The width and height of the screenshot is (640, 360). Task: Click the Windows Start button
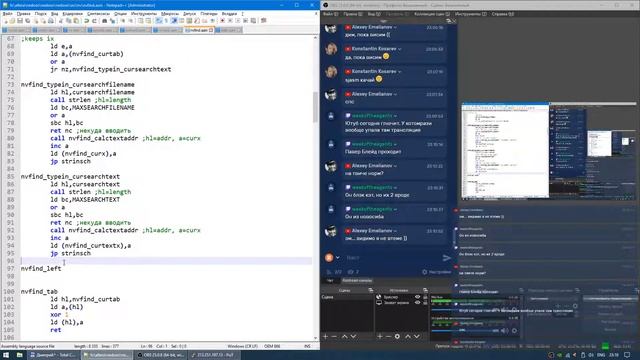point(6,355)
